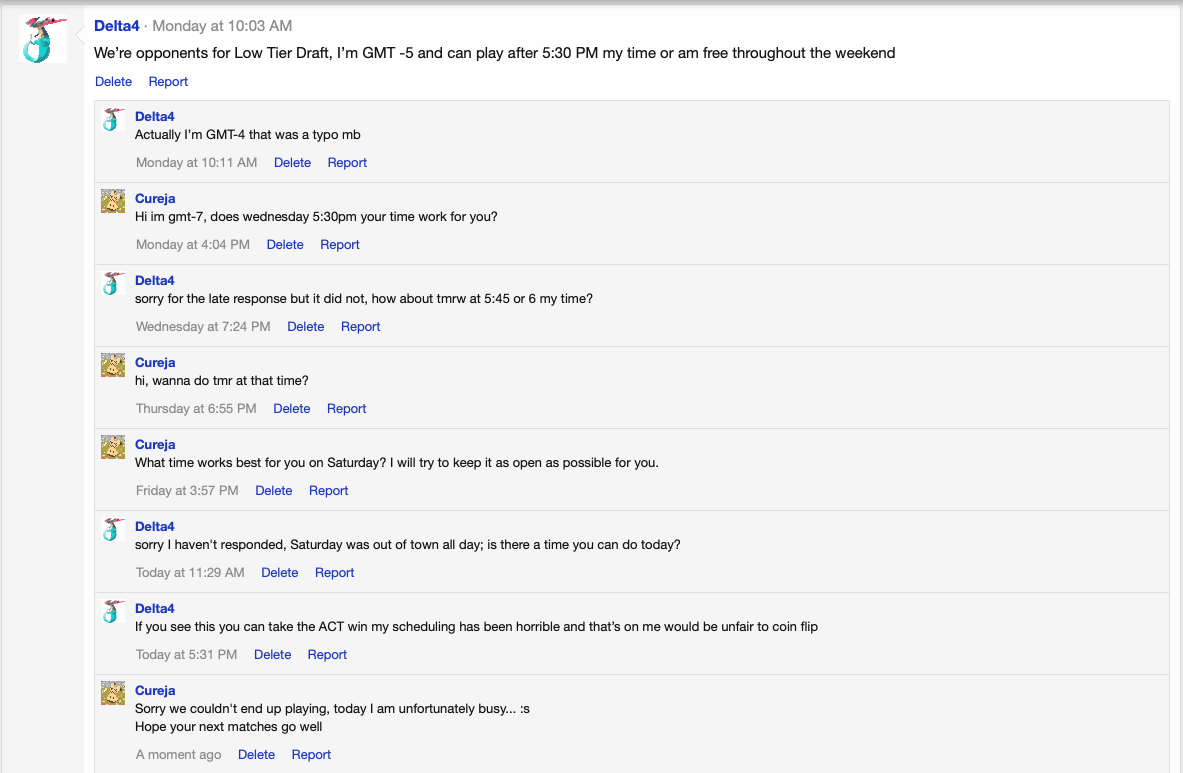The image size is (1183, 773).
Task: Open Delta4's profile from the main post header
Action: [x=117, y=25]
